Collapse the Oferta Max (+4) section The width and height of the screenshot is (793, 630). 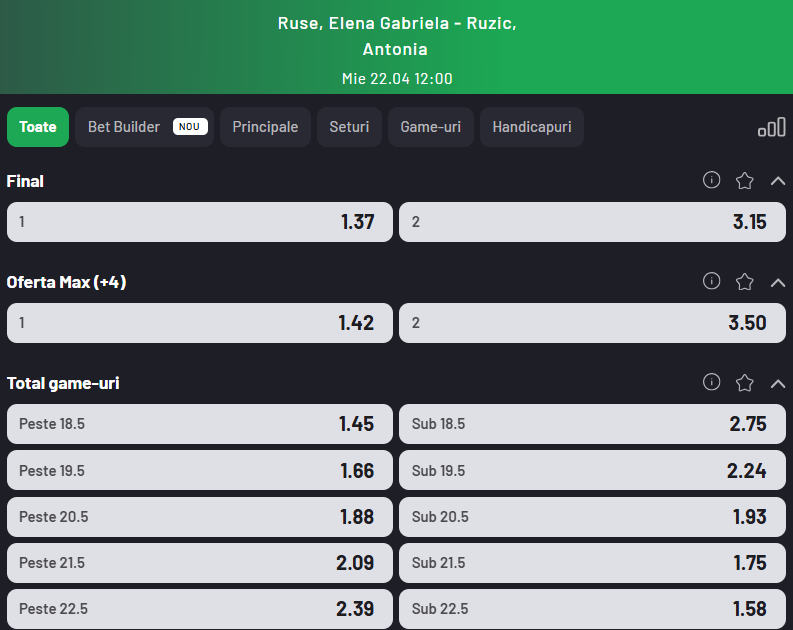[x=778, y=282]
